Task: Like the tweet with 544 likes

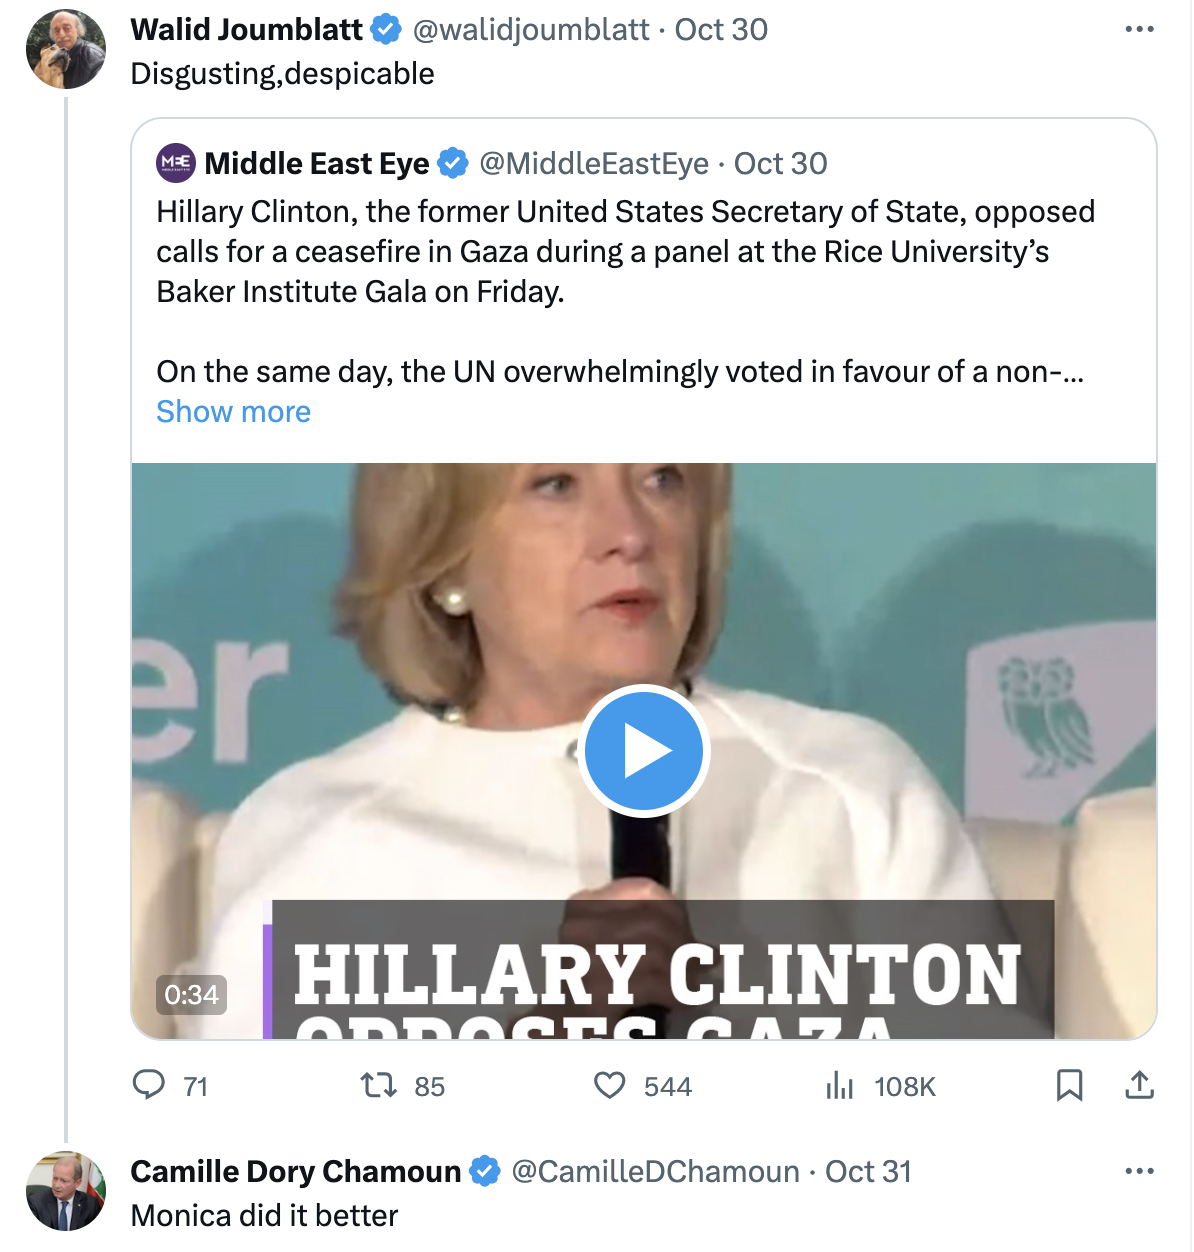Action: tap(610, 1085)
